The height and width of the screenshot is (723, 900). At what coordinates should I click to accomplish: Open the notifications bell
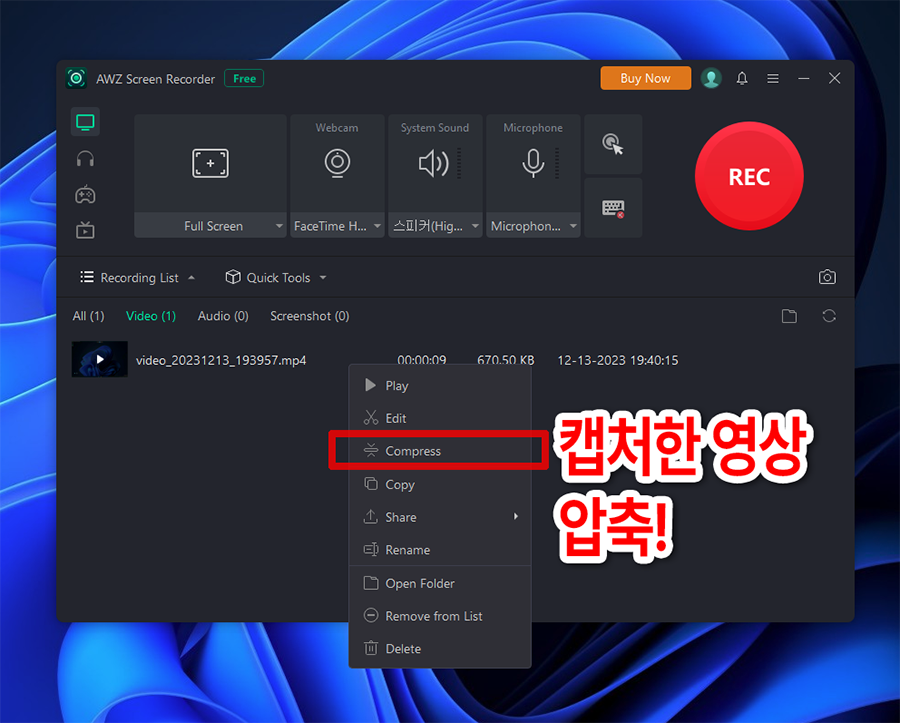coord(742,78)
